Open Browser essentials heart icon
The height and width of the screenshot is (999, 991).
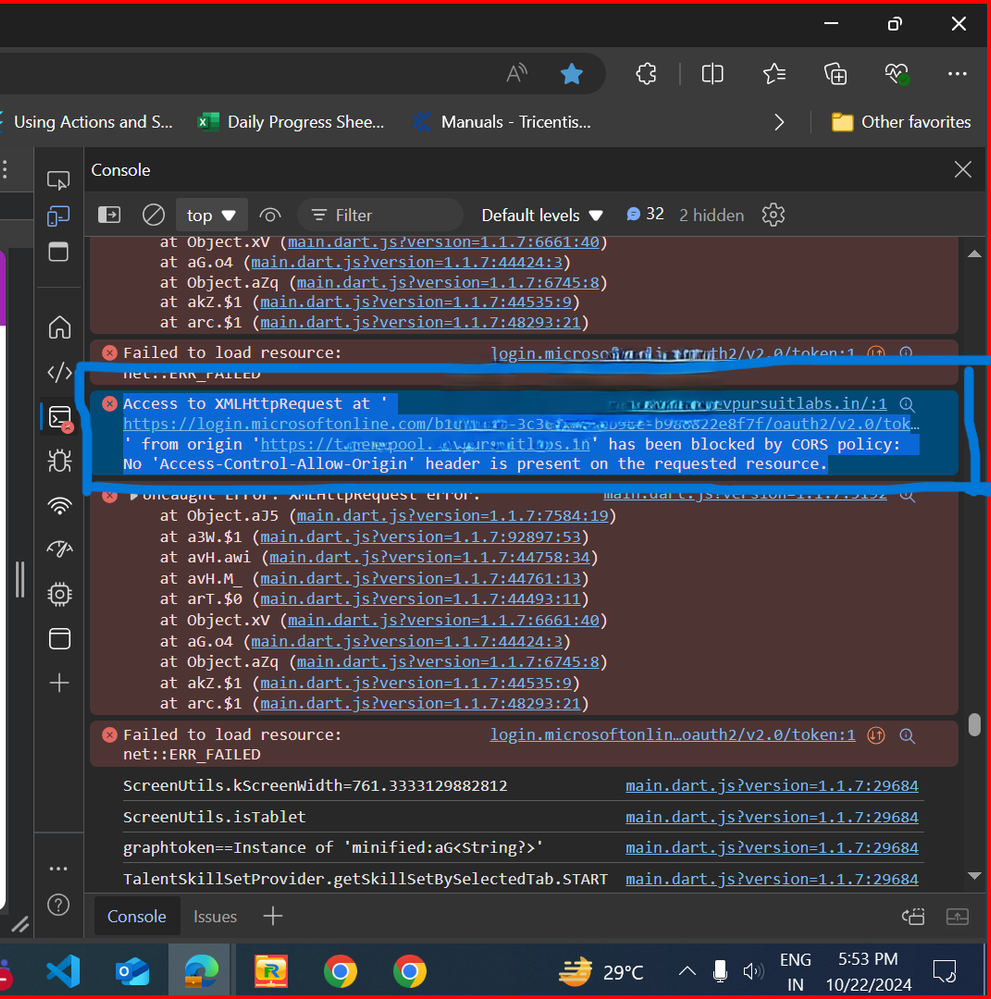point(897,74)
